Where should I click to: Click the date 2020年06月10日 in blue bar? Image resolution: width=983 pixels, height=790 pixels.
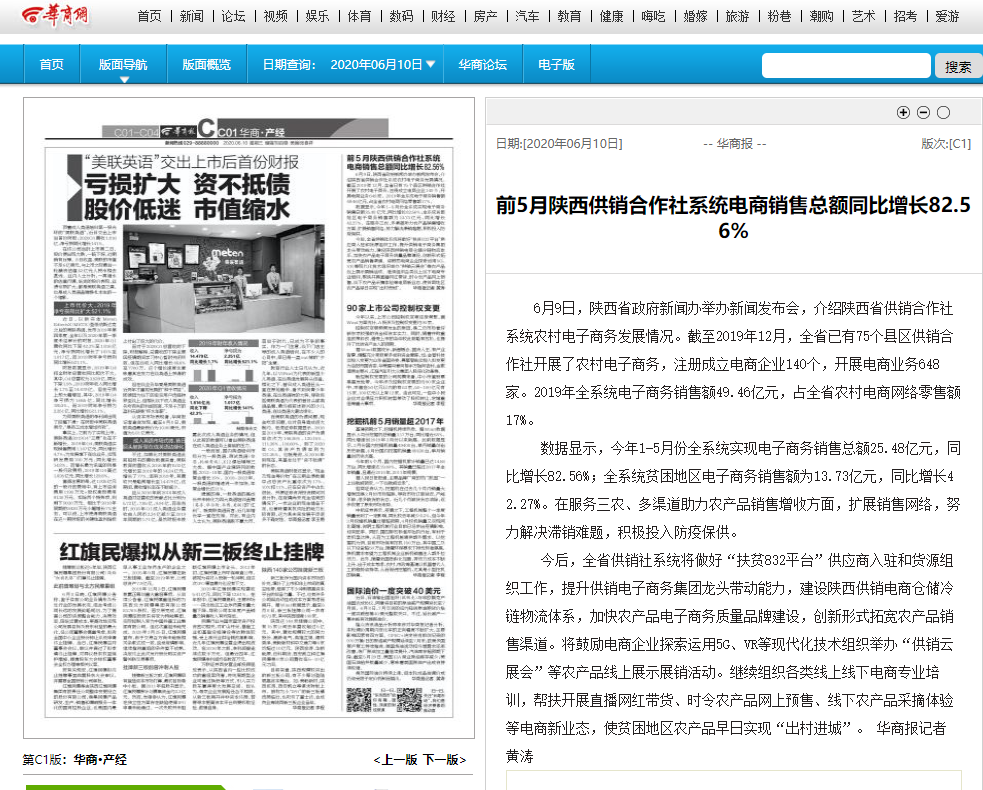[376, 65]
